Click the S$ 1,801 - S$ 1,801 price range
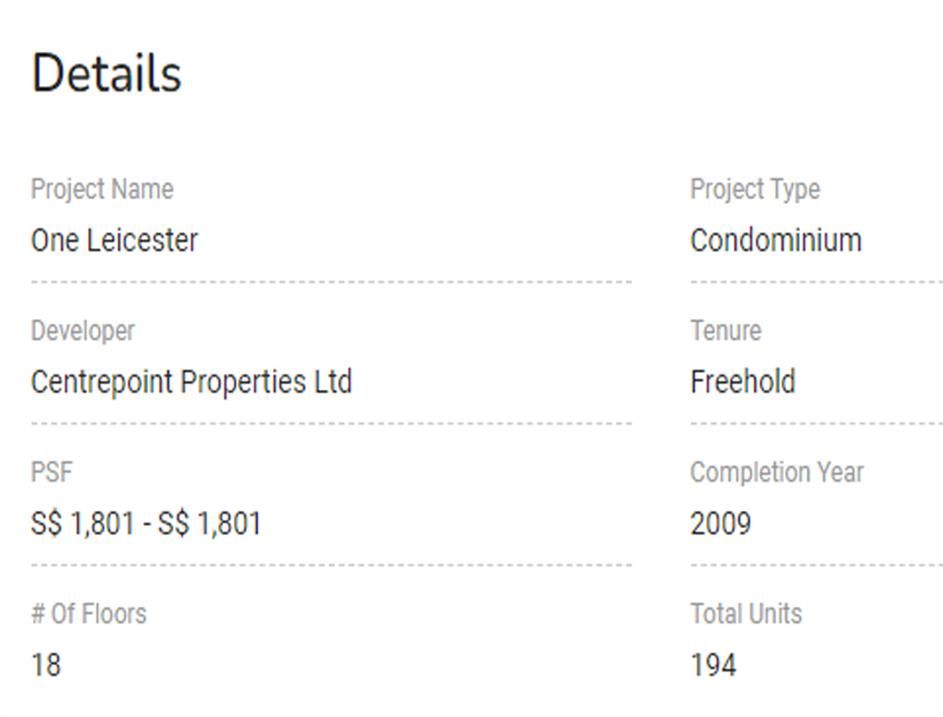Screen dimensions: 943x717 point(146,523)
